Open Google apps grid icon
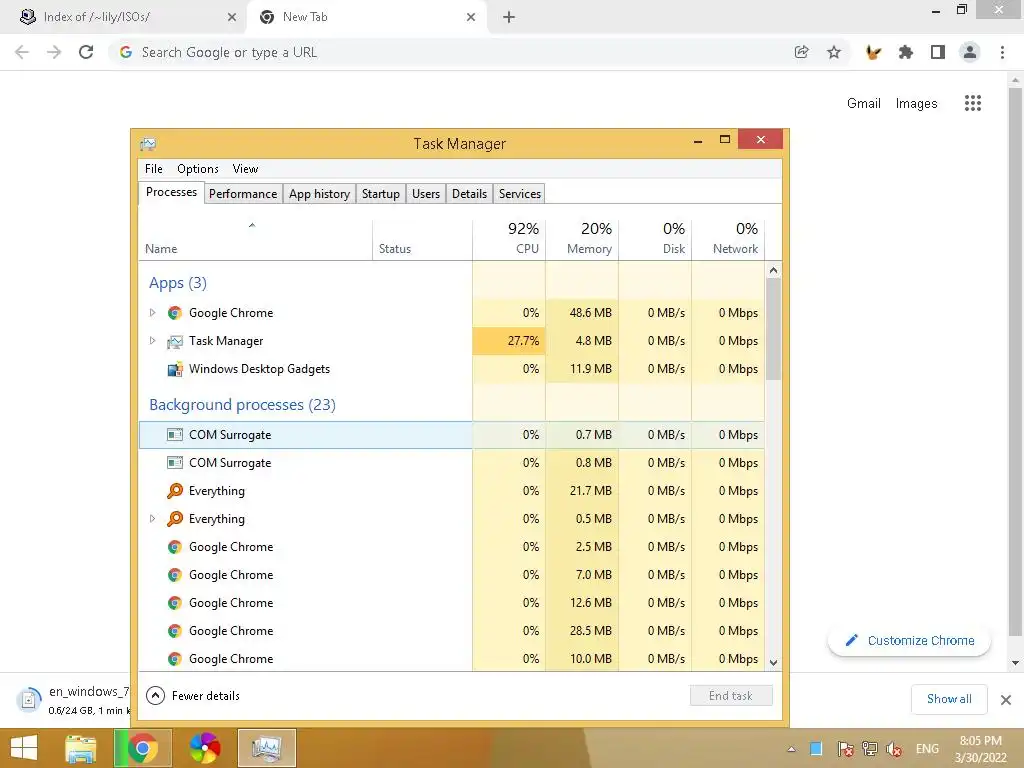 (x=973, y=103)
